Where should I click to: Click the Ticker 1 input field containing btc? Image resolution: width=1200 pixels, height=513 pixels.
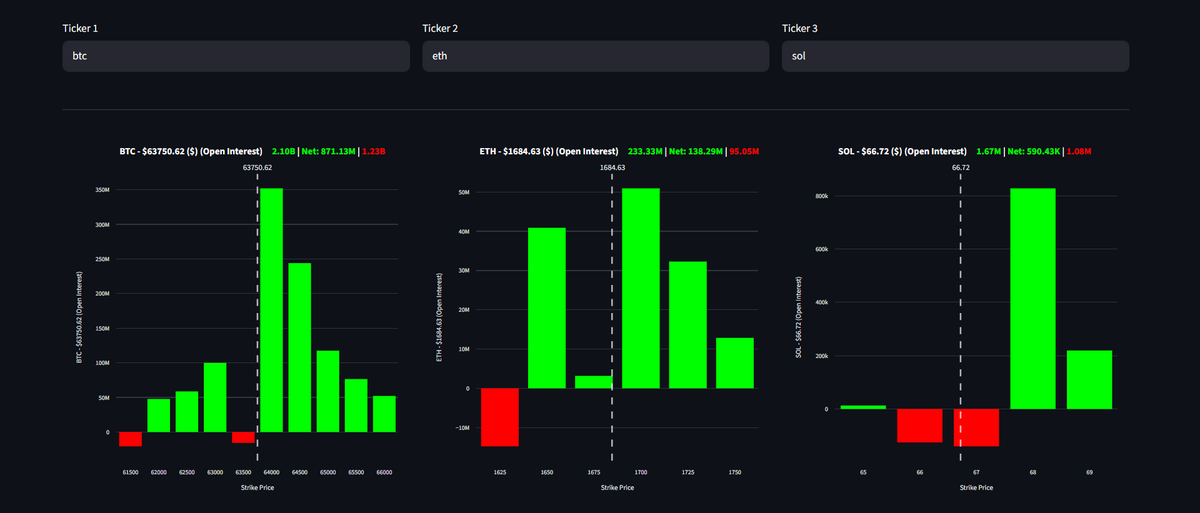click(x=236, y=56)
